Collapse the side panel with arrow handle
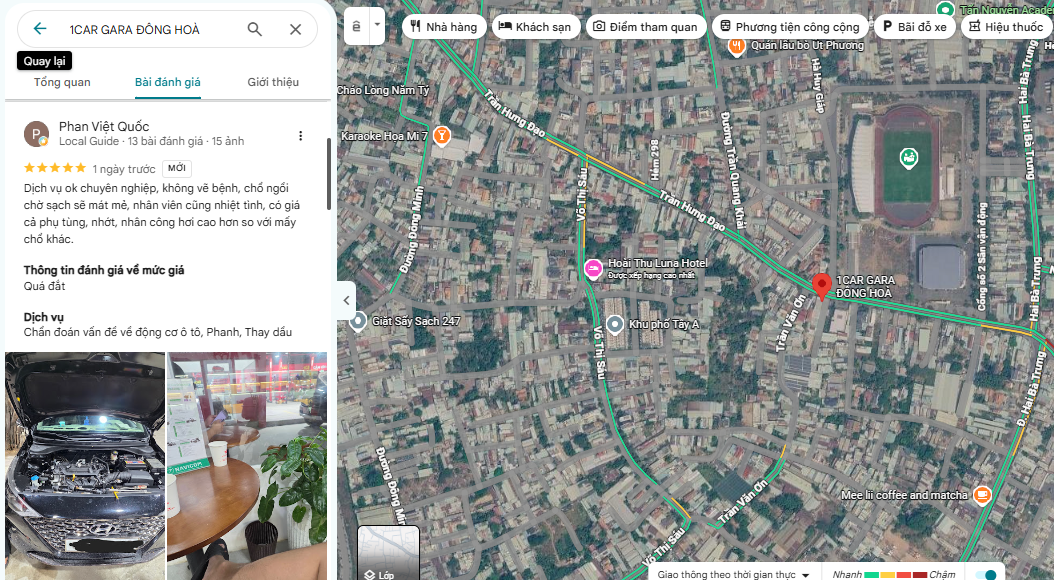 click(x=346, y=300)
